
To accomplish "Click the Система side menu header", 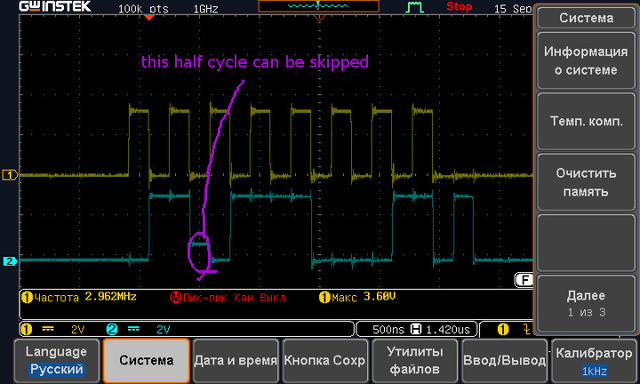I will pos(586,18).
